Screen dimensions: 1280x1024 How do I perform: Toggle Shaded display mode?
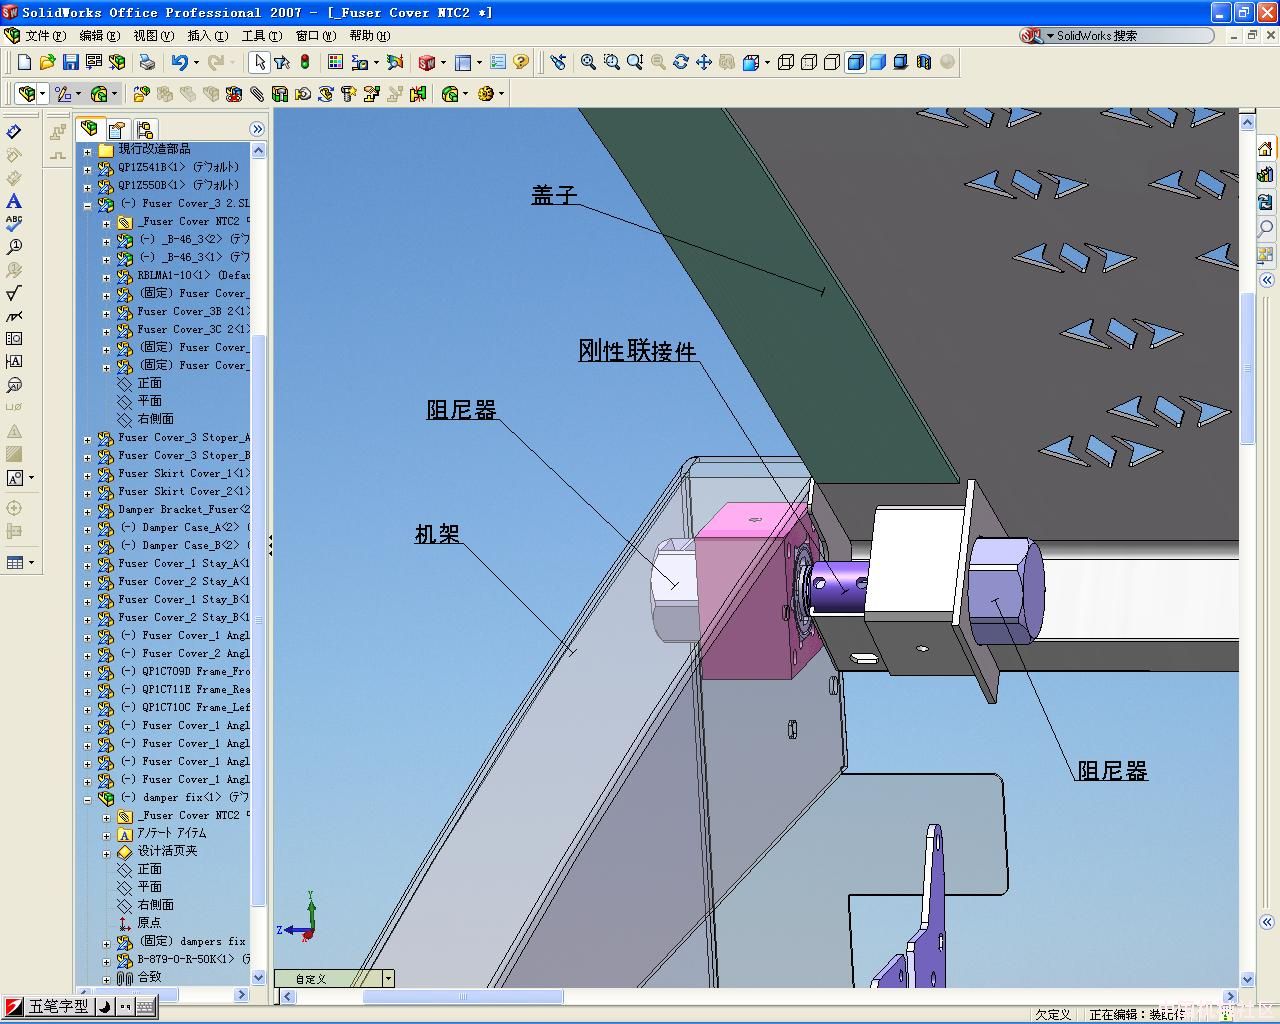click(878, 62)
